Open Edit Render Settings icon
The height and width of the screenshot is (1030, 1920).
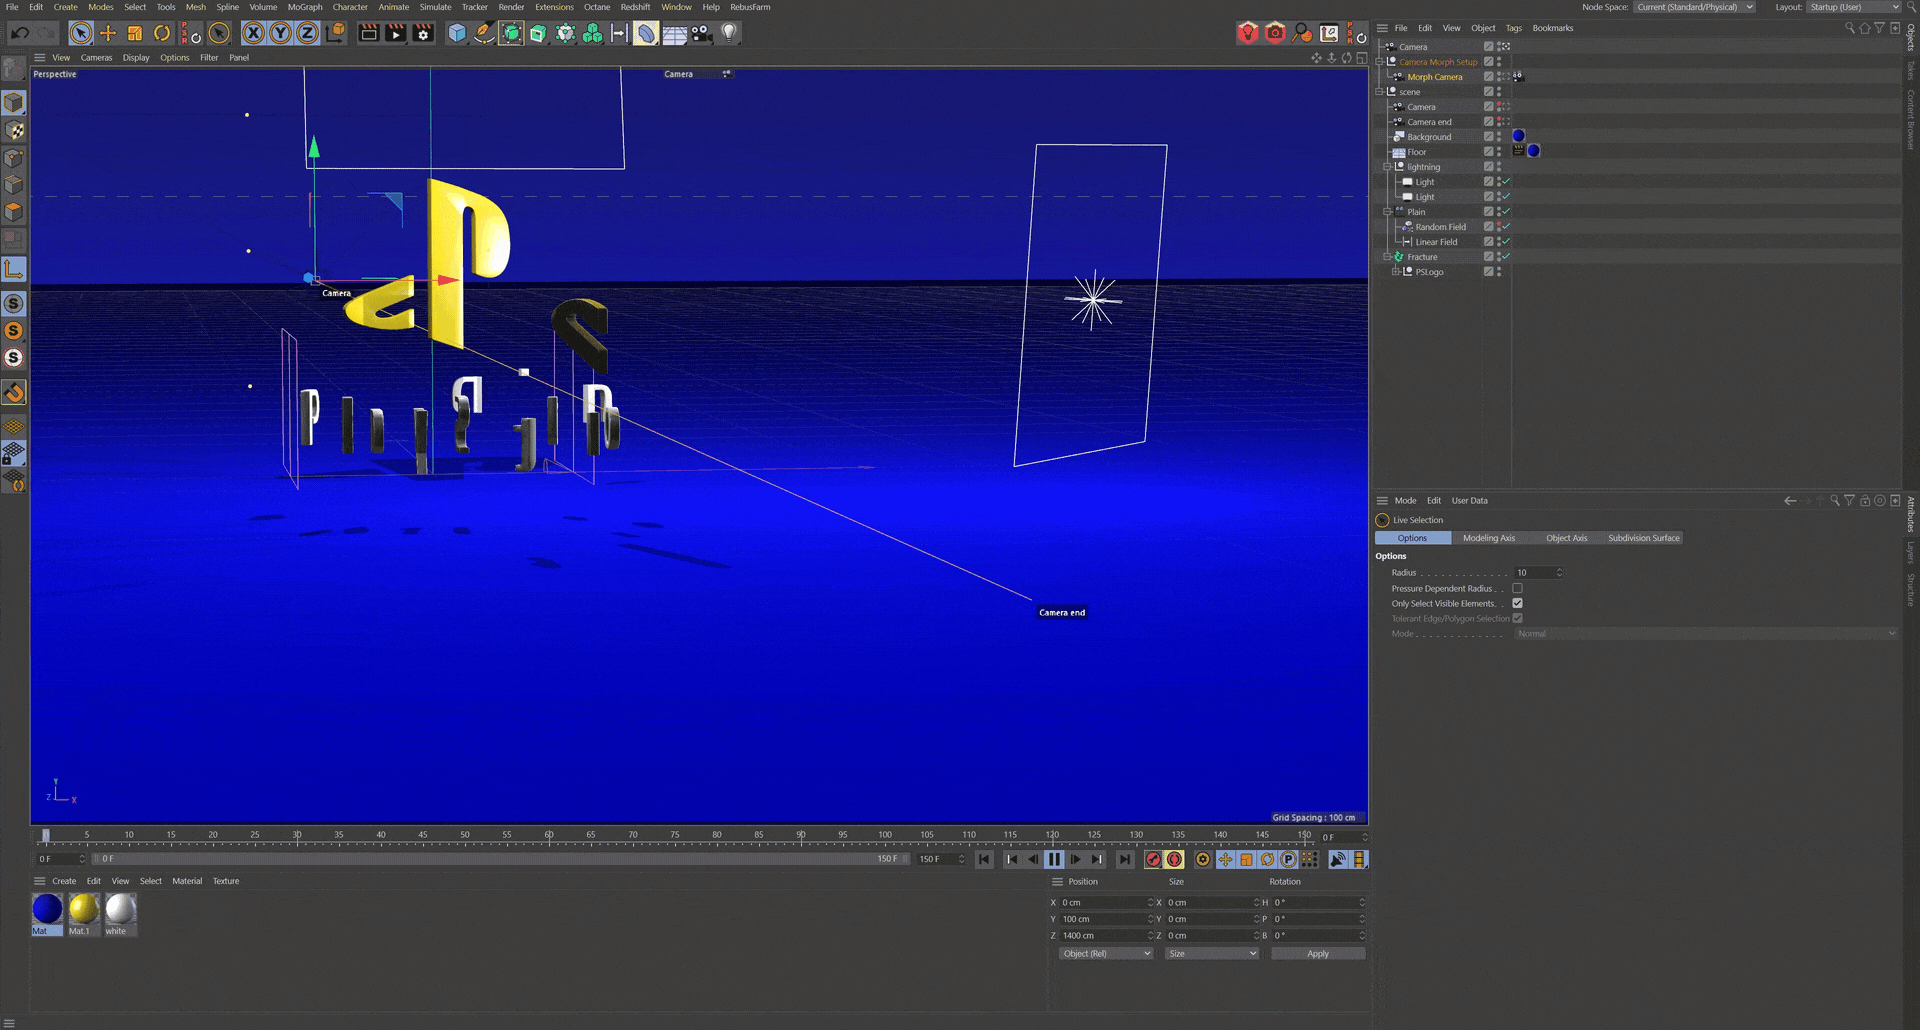(423, 33)
